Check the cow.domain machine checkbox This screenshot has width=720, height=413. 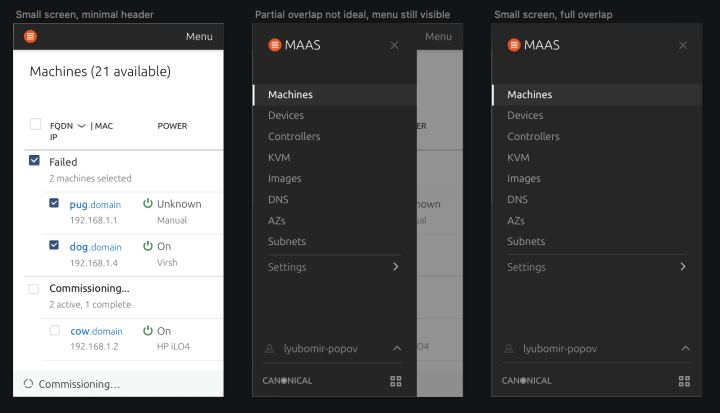55,330
